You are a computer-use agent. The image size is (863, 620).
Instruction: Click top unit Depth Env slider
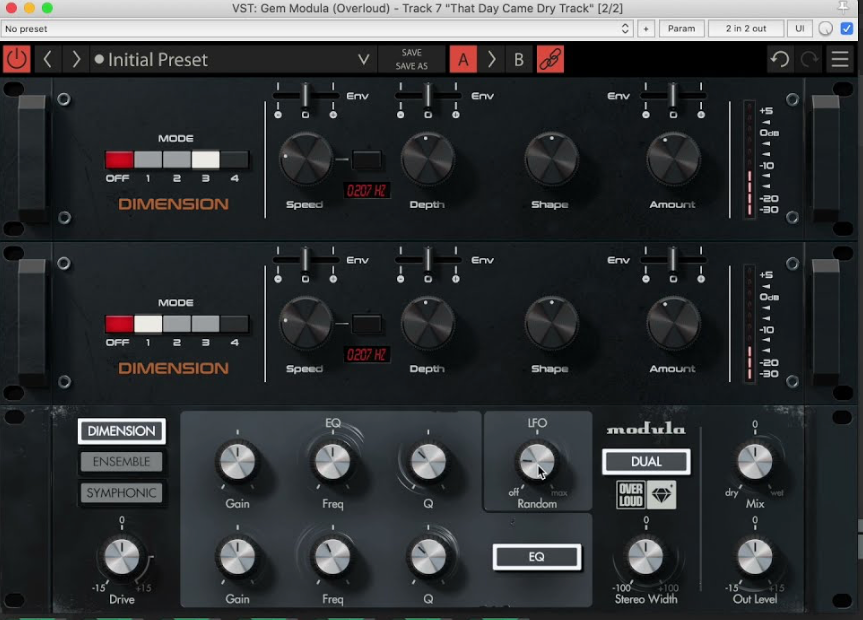click(428, 96)
